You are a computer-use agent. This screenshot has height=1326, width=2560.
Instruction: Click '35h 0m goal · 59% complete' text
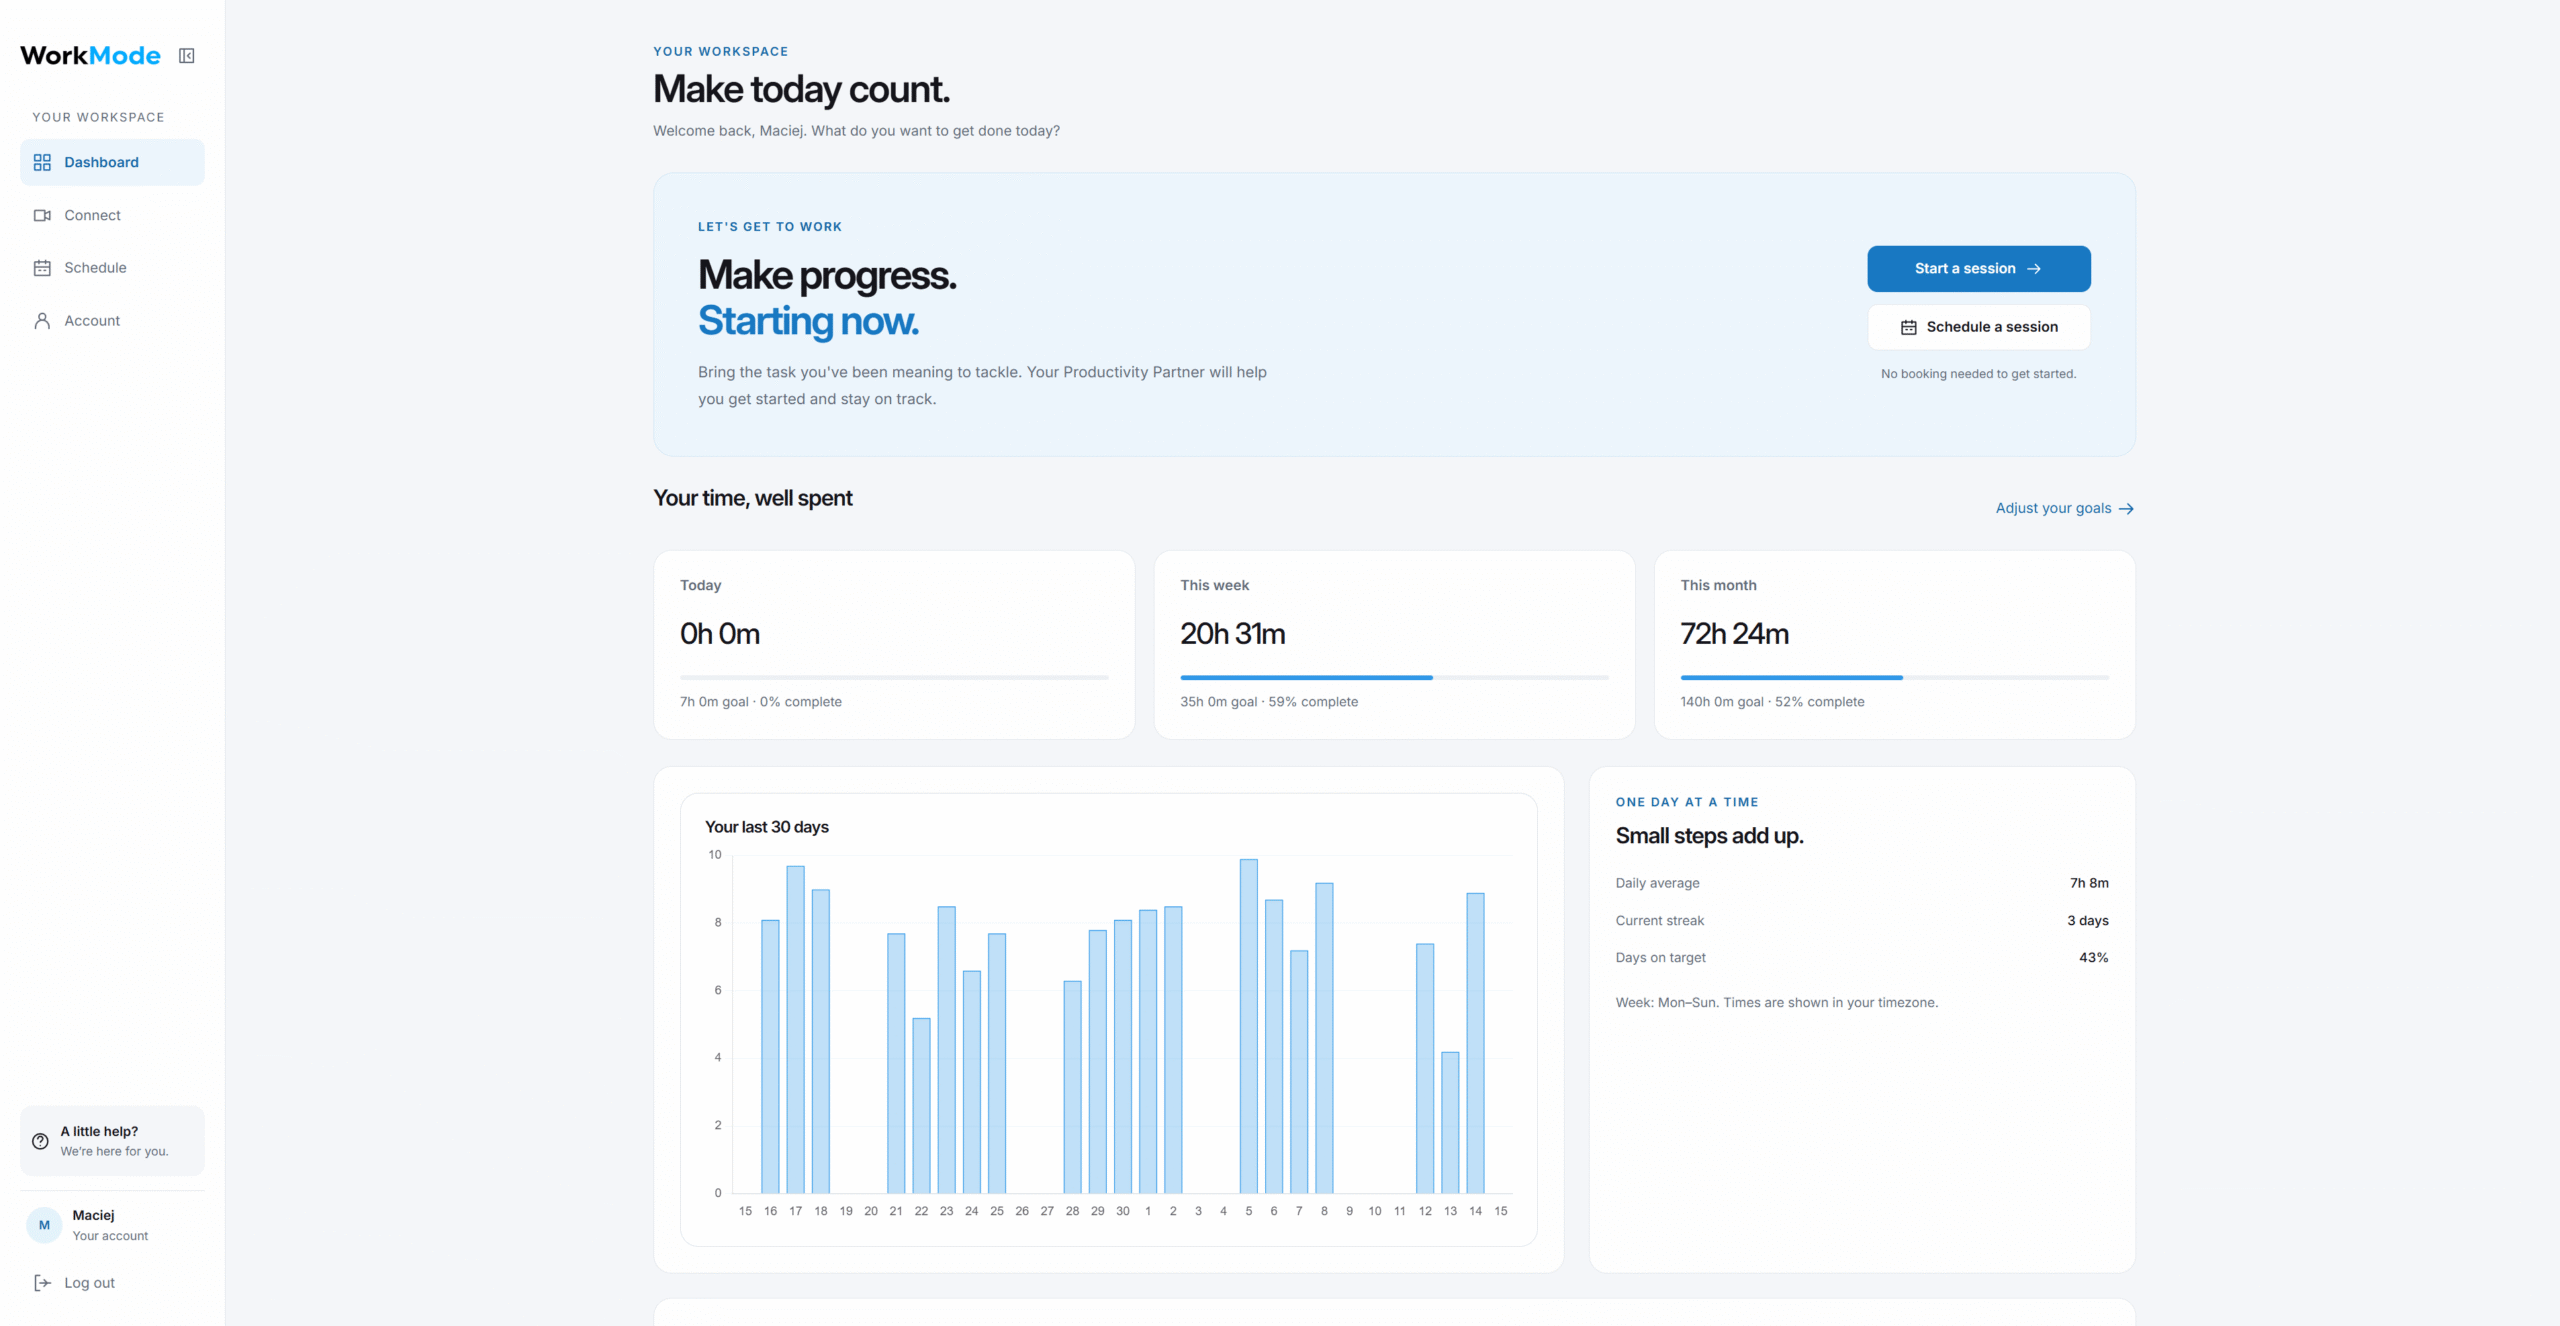(1269, 702)
